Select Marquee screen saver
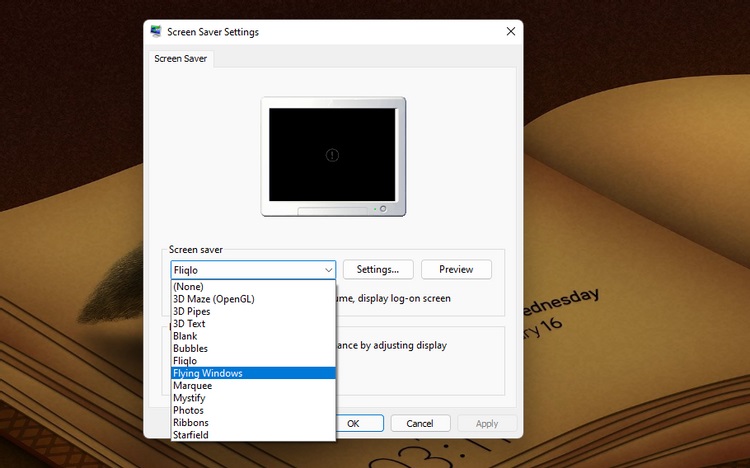The width and height of the screenshot is (750, 468). click(253, 386)
